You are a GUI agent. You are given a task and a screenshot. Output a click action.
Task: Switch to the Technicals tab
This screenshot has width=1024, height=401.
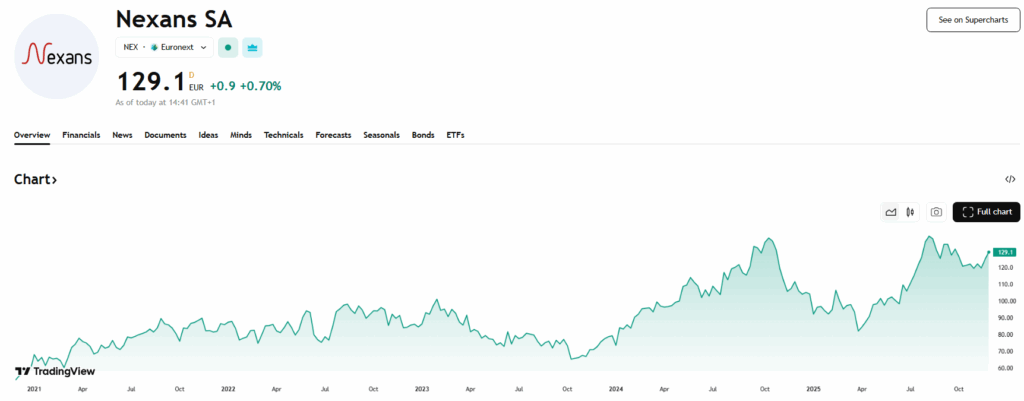(x=283, y=135)
